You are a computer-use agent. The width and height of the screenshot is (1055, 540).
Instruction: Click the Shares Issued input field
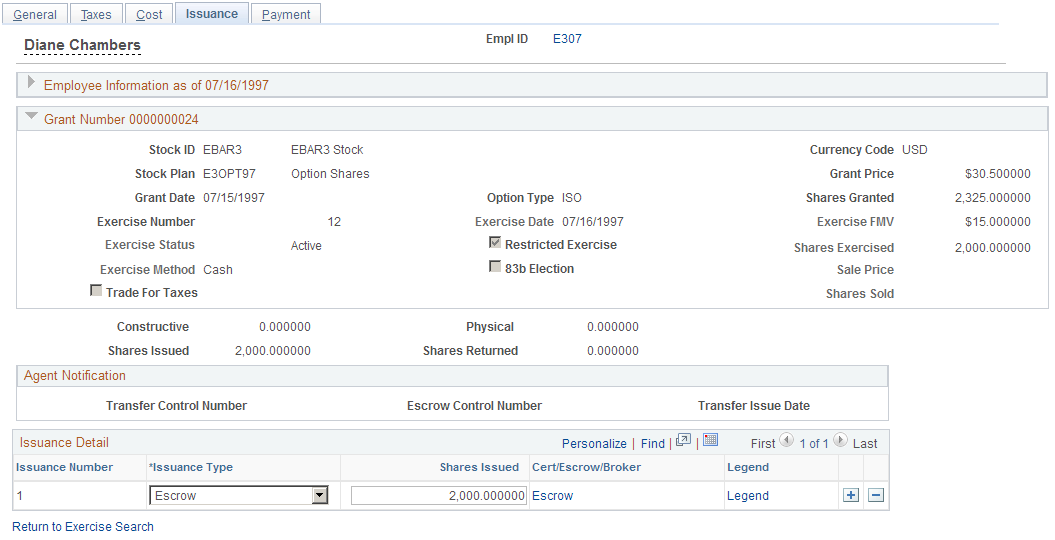pyautogui.click(x=439, y=496)
